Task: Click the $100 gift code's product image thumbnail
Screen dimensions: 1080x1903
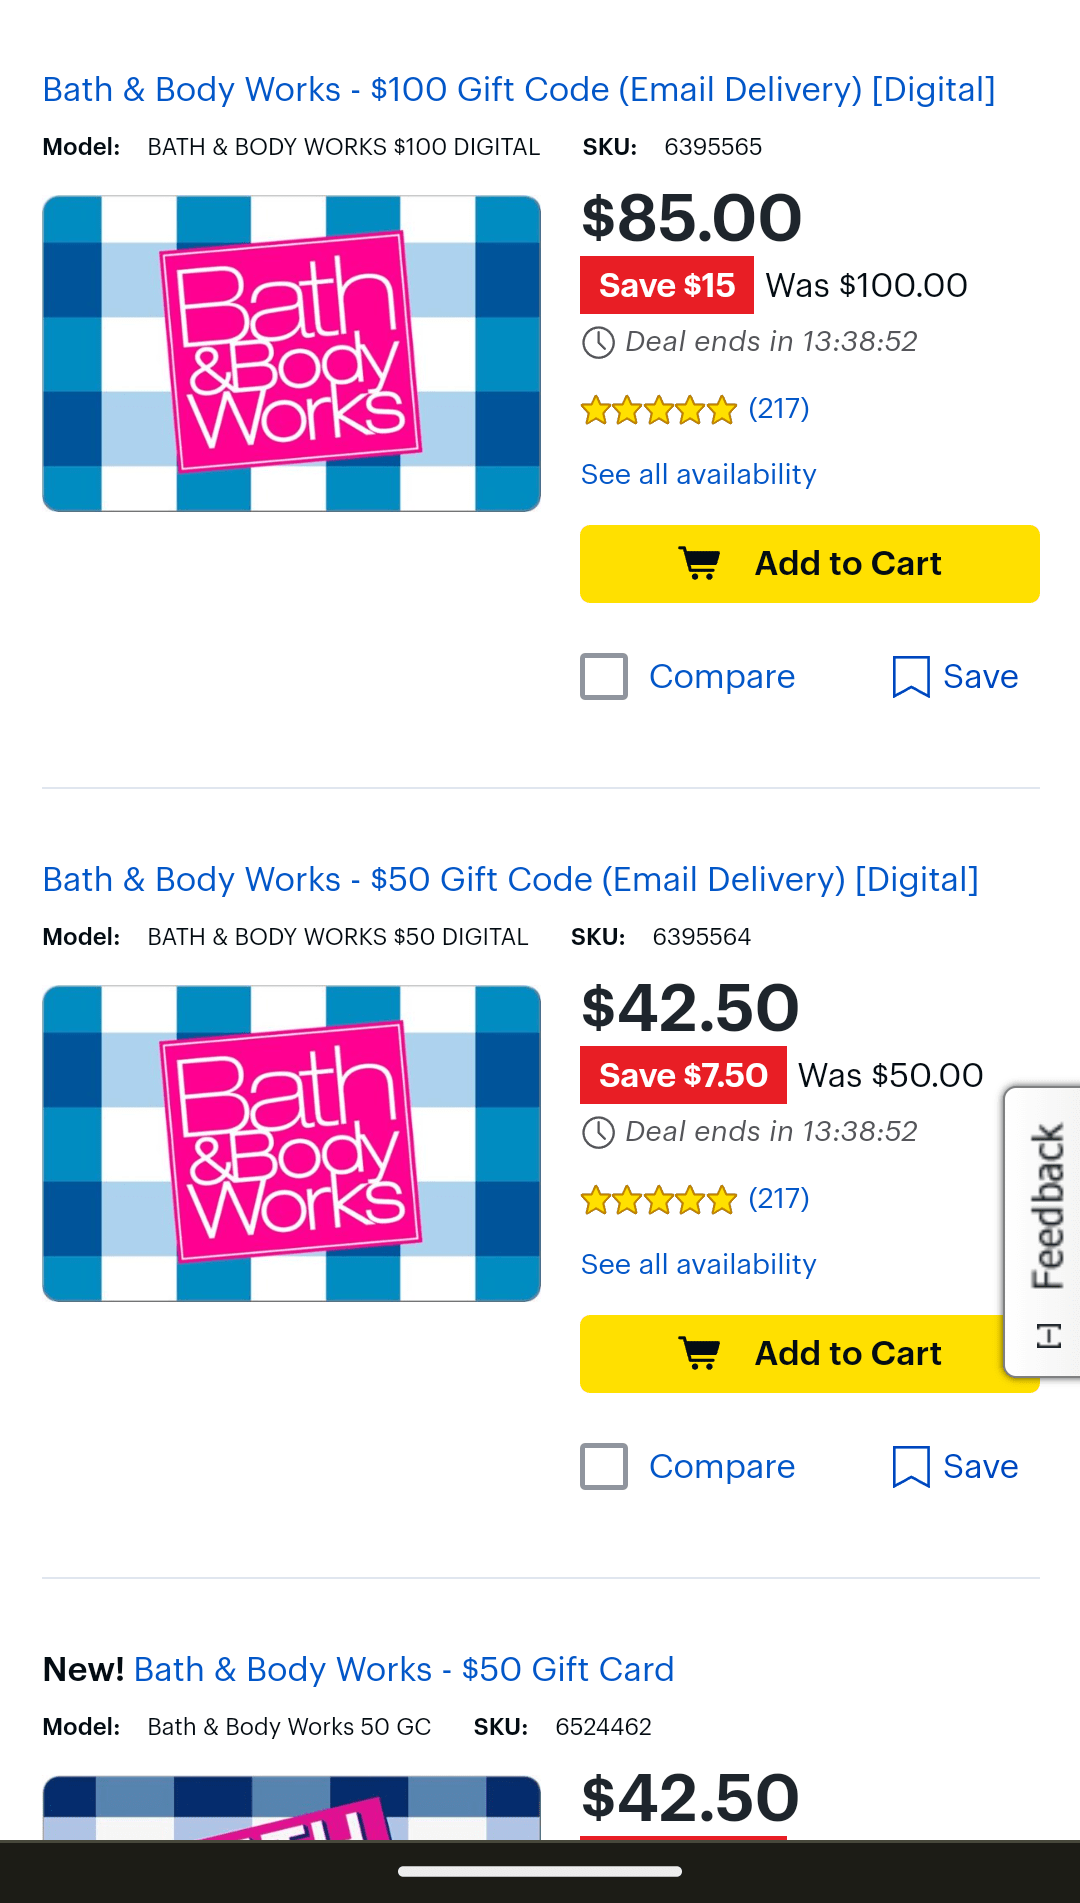Action: tap(291, 352)
